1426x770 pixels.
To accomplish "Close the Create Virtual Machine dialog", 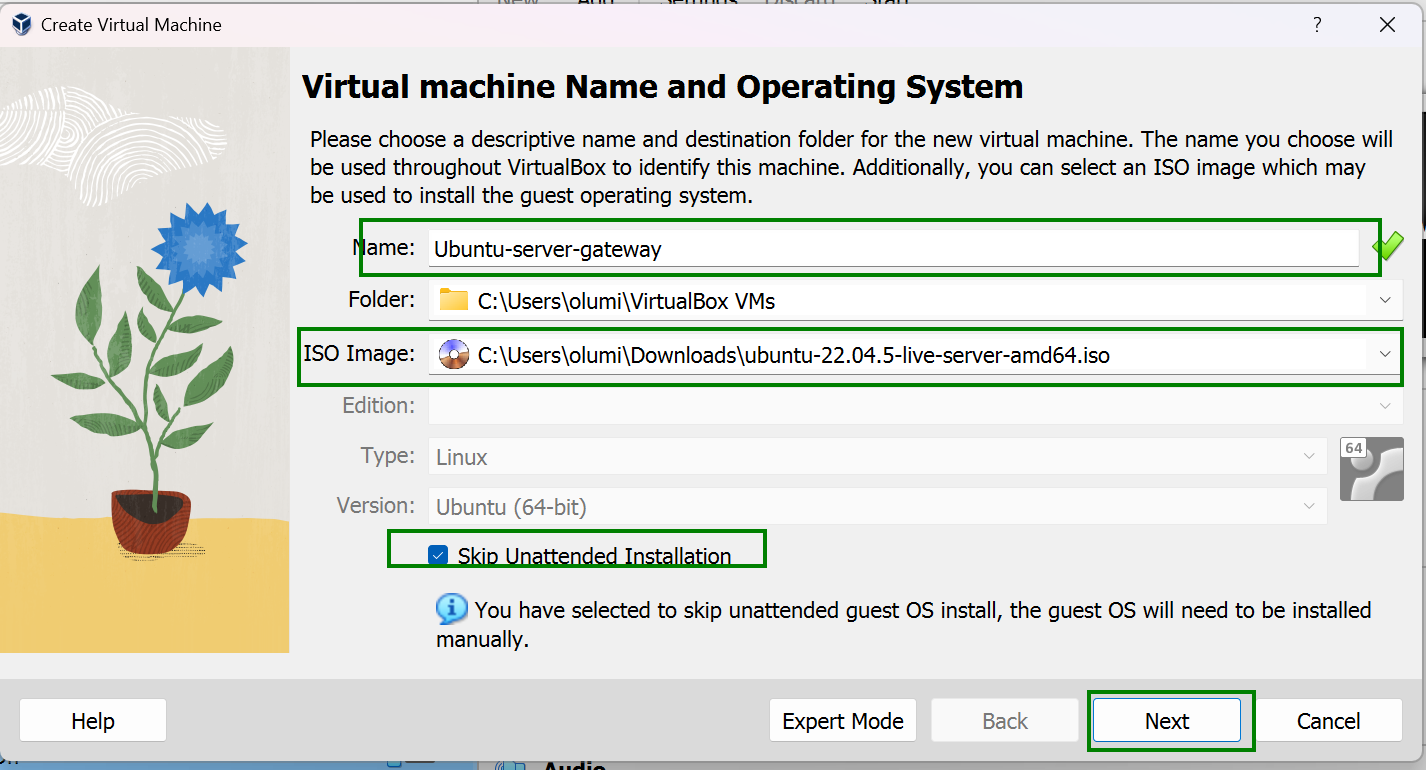I will click(x=1387, y=25).
